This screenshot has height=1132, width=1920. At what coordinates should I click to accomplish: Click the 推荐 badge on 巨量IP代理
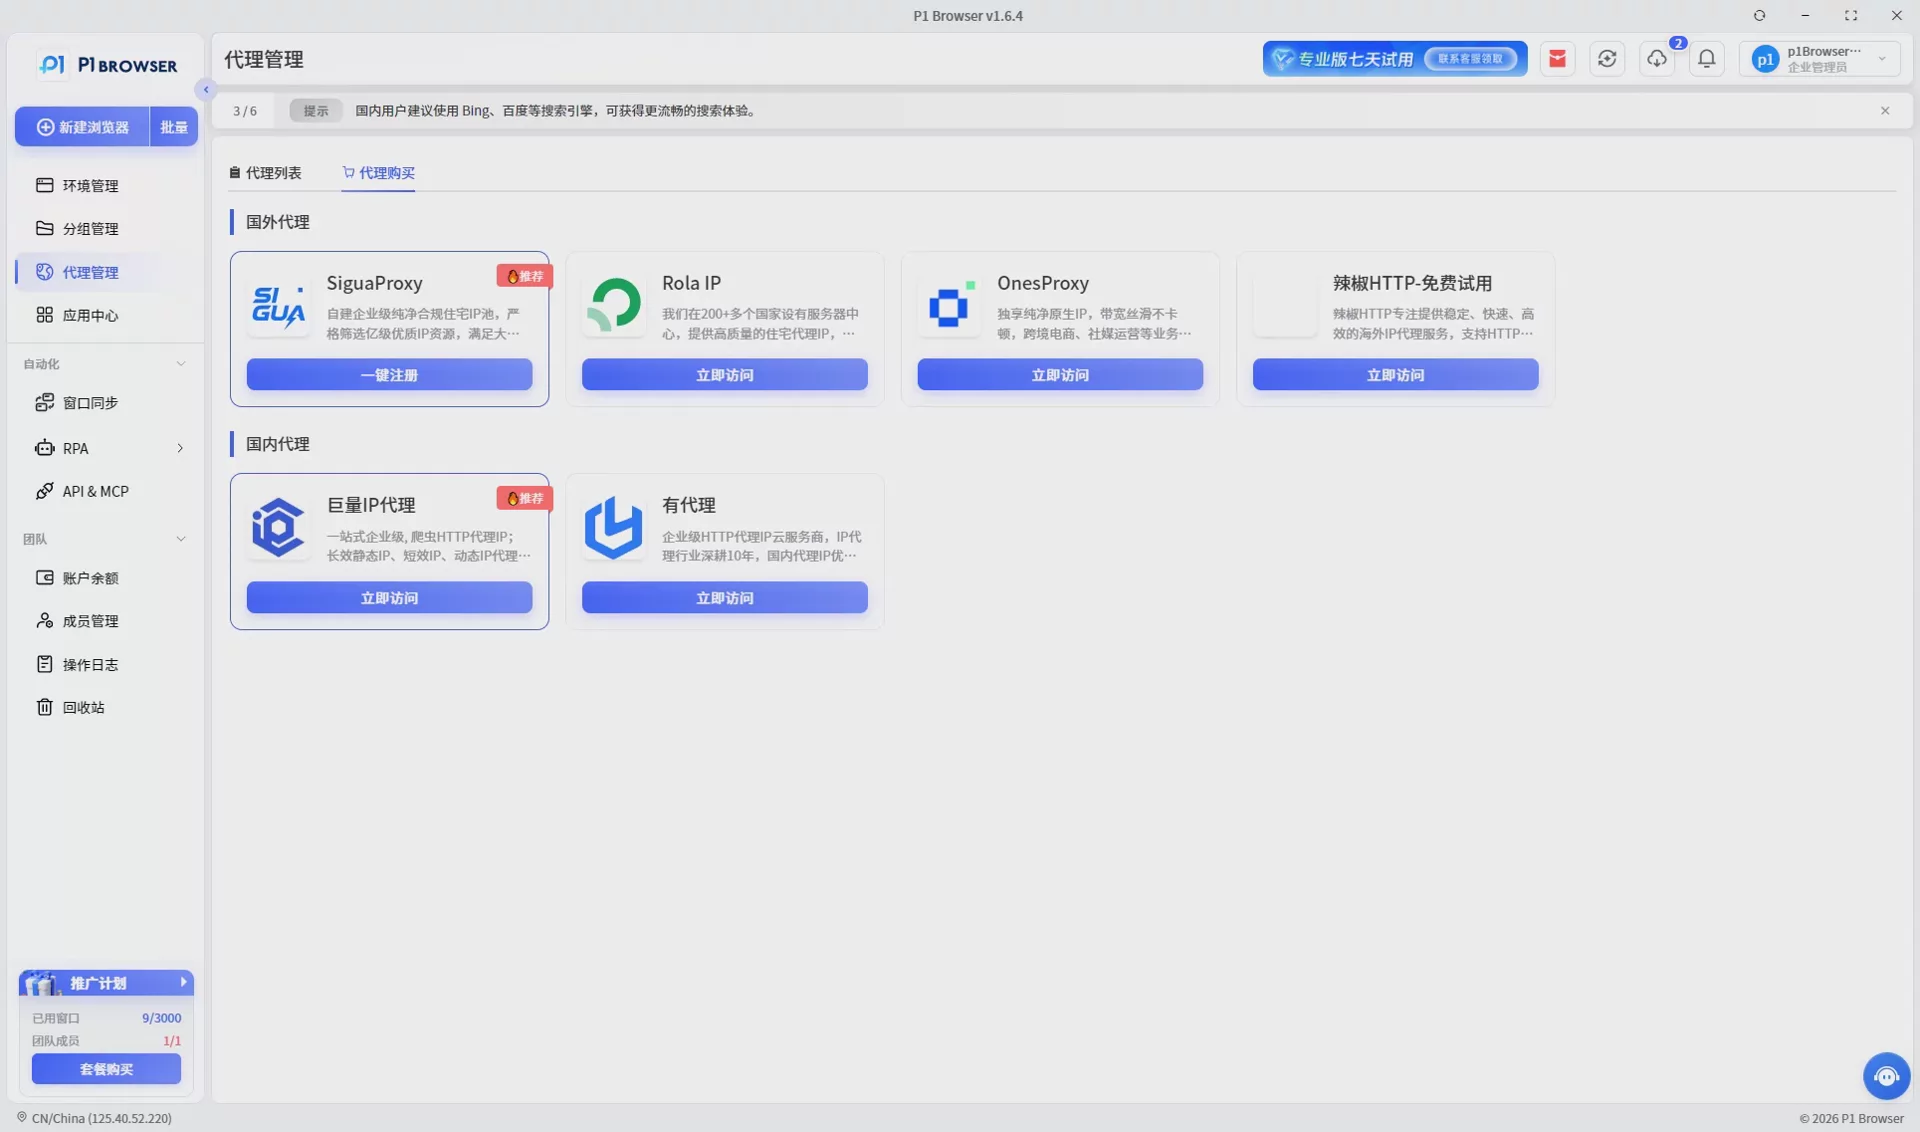[525, 498]
